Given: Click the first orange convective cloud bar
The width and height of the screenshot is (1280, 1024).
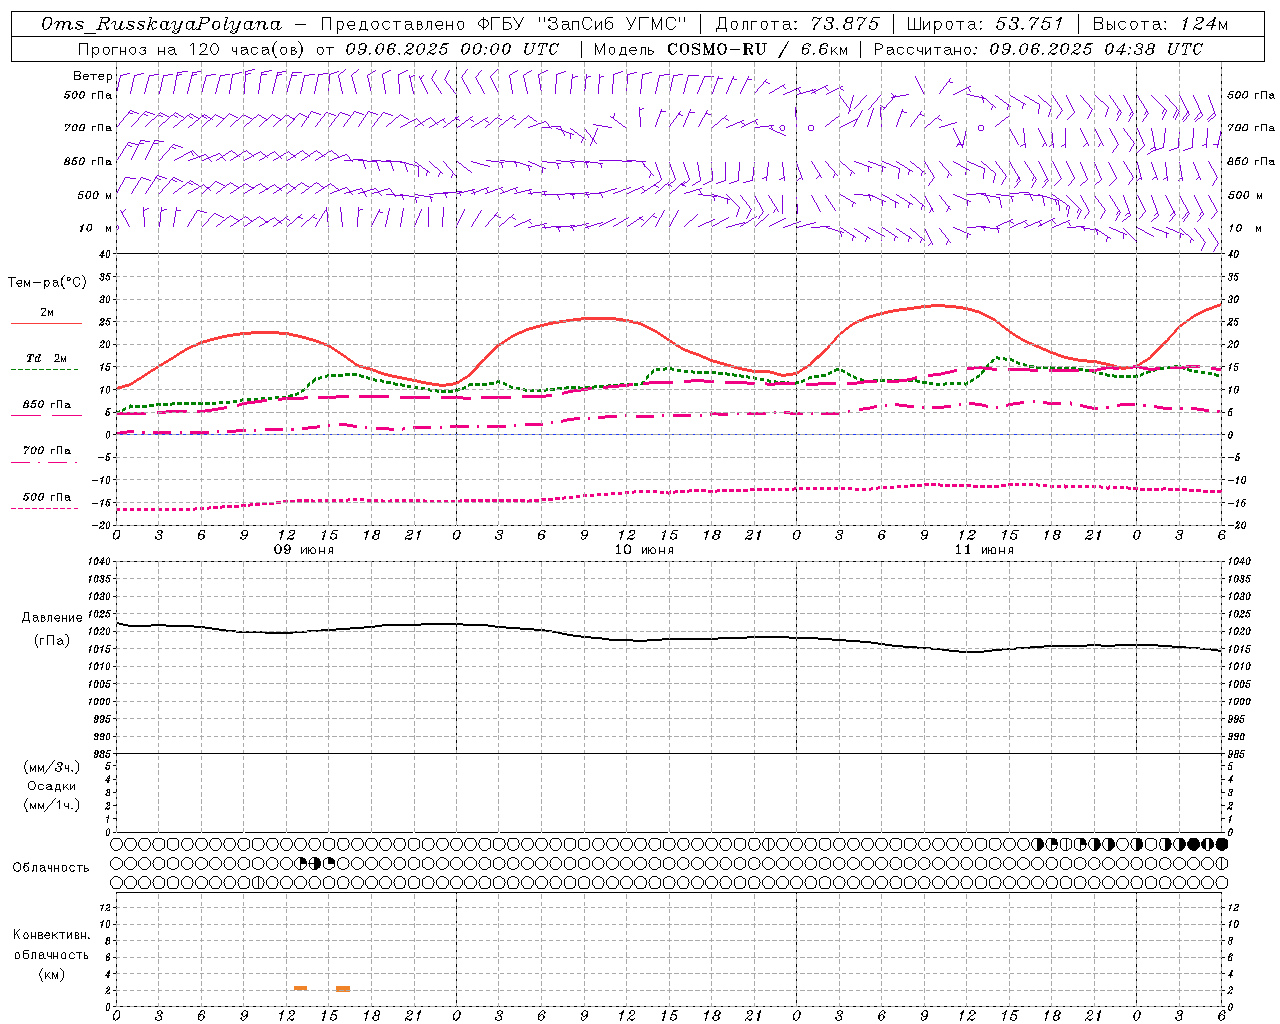Looking at the screenshot, I should click(300, 988).
